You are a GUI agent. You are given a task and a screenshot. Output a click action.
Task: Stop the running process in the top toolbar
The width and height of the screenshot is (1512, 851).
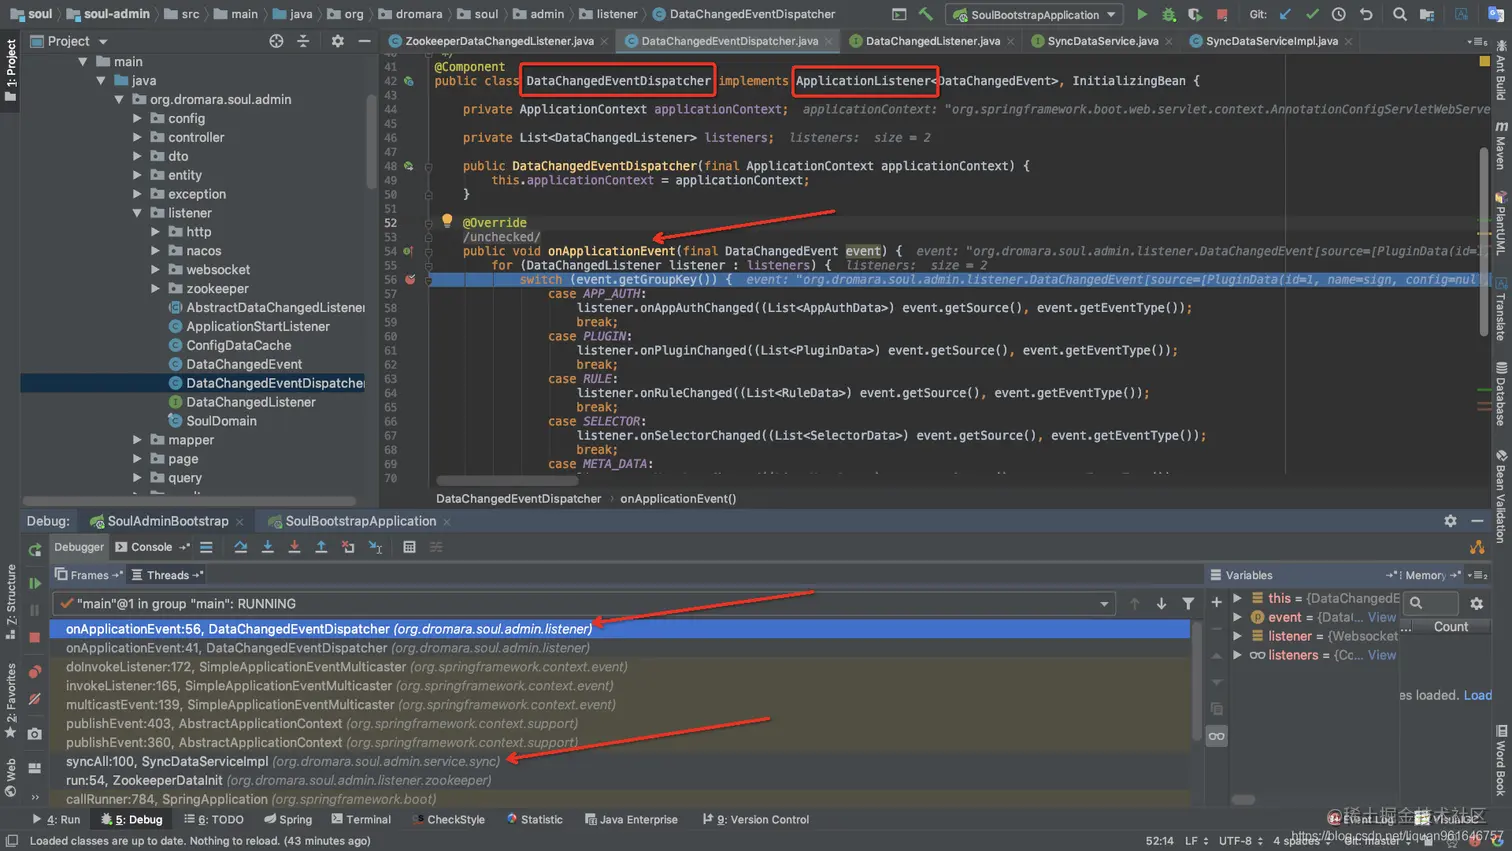[x=1222, y=15]
